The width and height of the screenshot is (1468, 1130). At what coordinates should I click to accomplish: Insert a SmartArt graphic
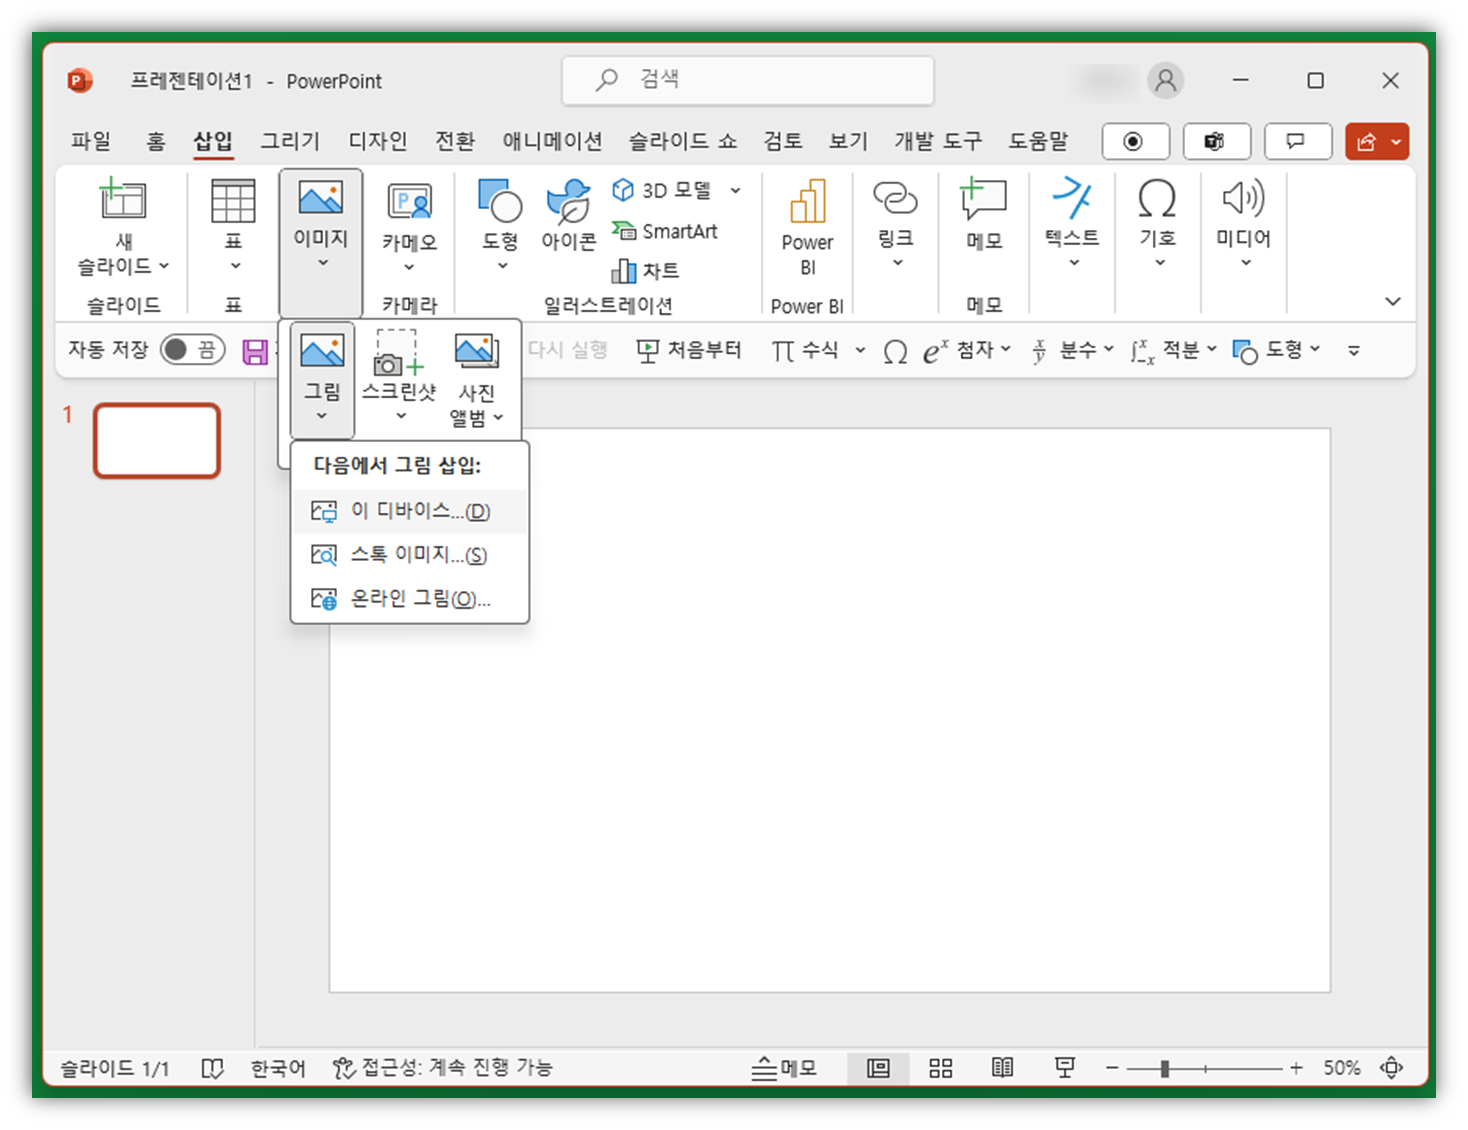click(668, 231)
